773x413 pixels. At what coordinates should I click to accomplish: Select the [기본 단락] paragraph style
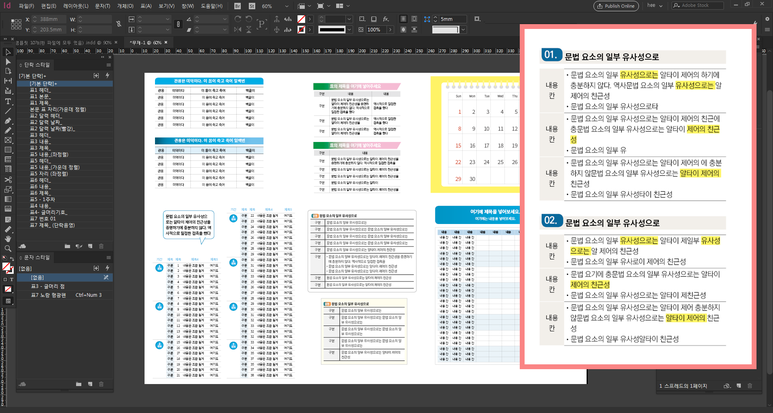click(65, 84)
